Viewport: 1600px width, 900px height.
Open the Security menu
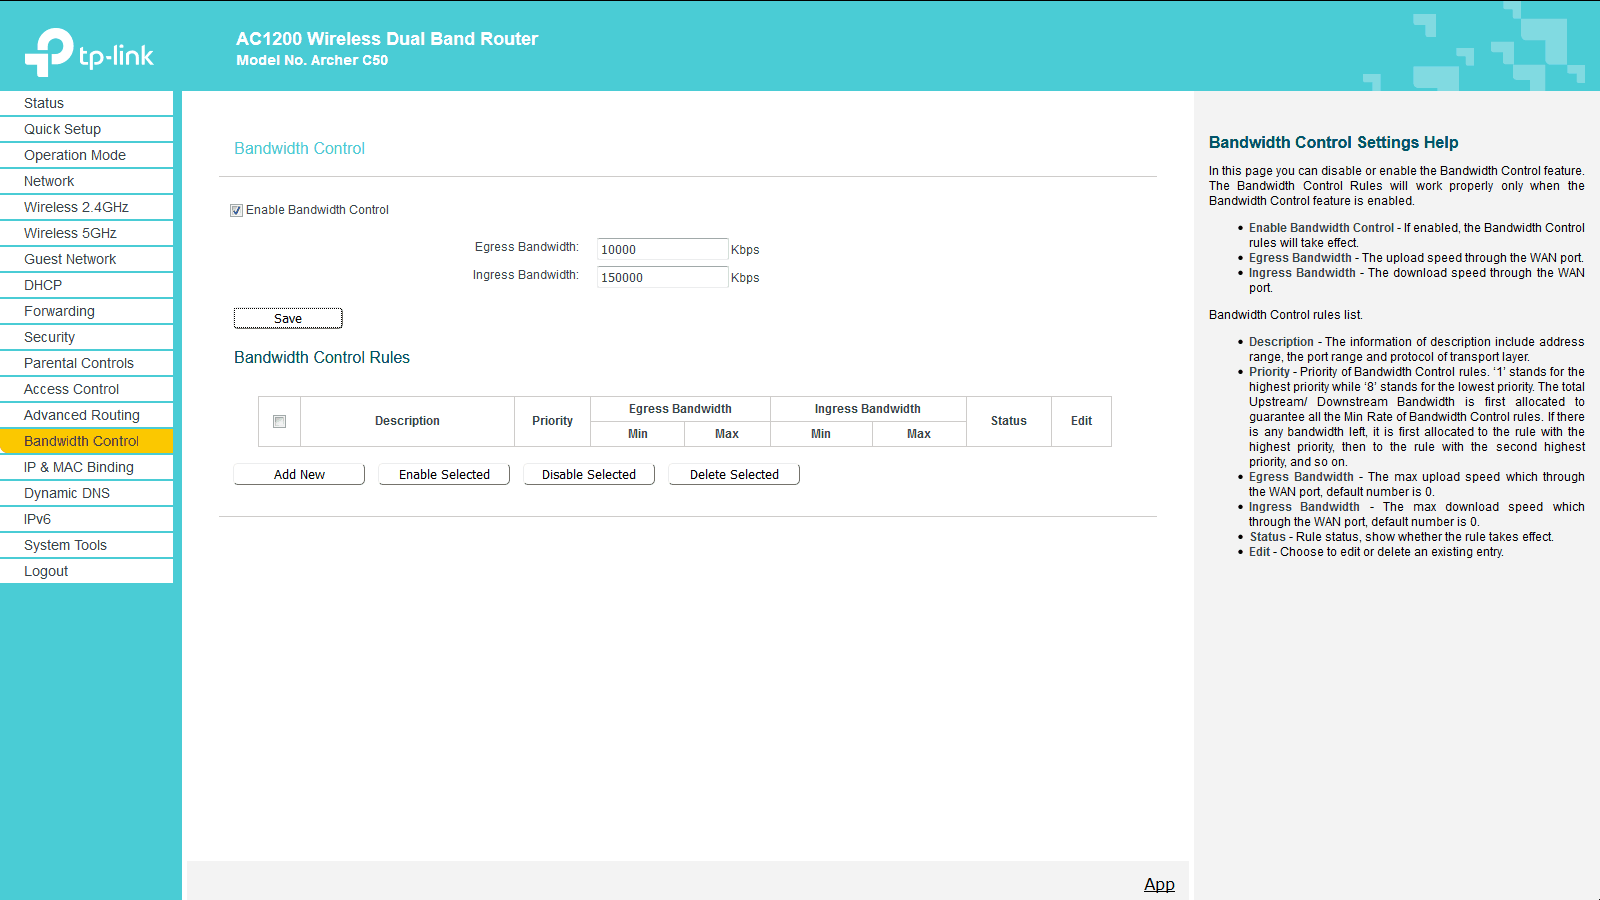tap(86, 337)
